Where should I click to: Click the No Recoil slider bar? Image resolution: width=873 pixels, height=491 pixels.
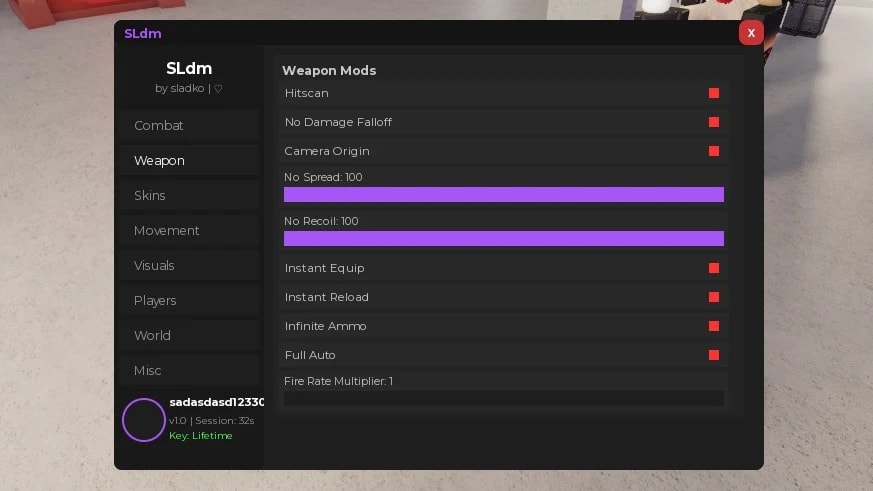coord(504,238)
